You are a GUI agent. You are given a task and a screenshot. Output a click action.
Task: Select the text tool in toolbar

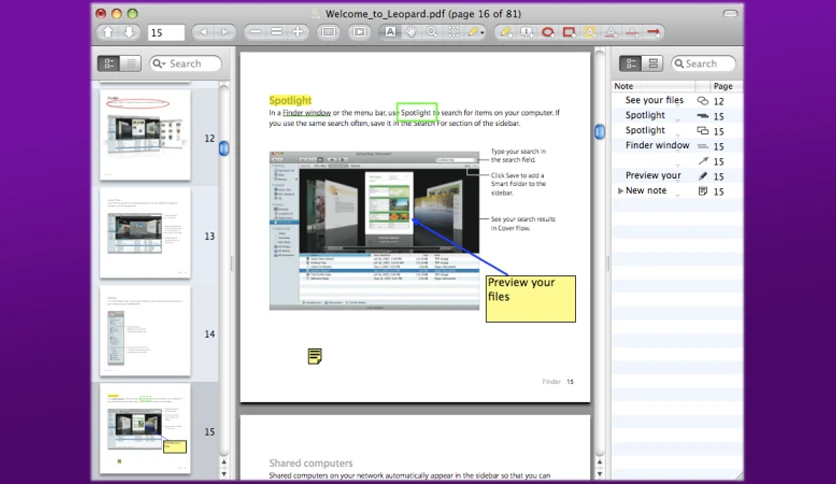[x=390, y=33]
